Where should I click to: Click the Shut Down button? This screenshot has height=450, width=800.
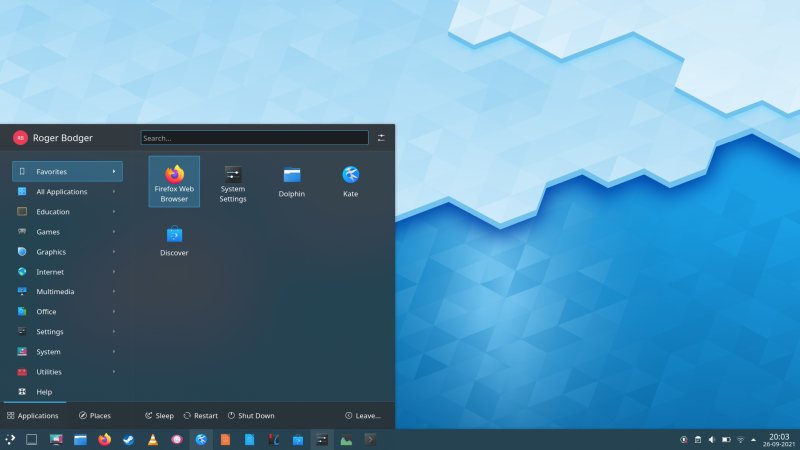pyautogui.click(x=251, y=416)
